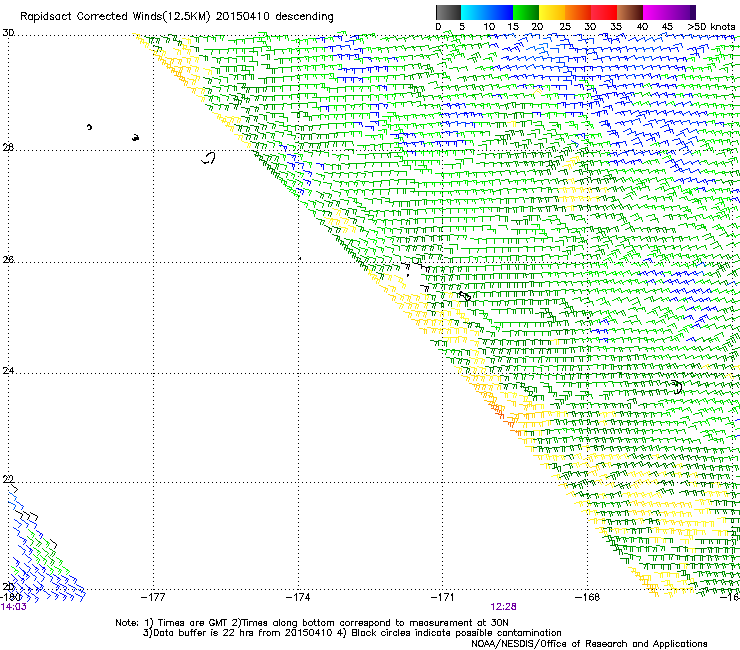The width and height of the screenshot is (740, 650).
Task: Select the magenta 40-45 knots legend swatch
Action: 656,12
